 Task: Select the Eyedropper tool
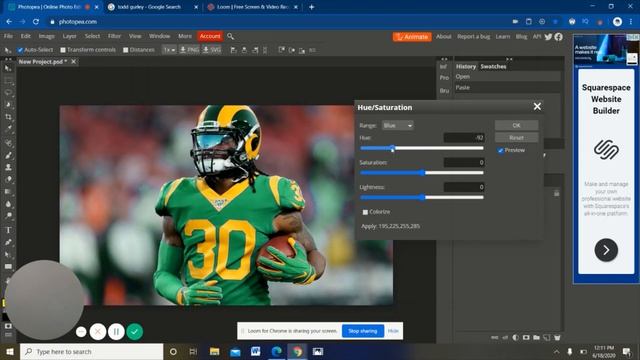click(x=8, y=129)
